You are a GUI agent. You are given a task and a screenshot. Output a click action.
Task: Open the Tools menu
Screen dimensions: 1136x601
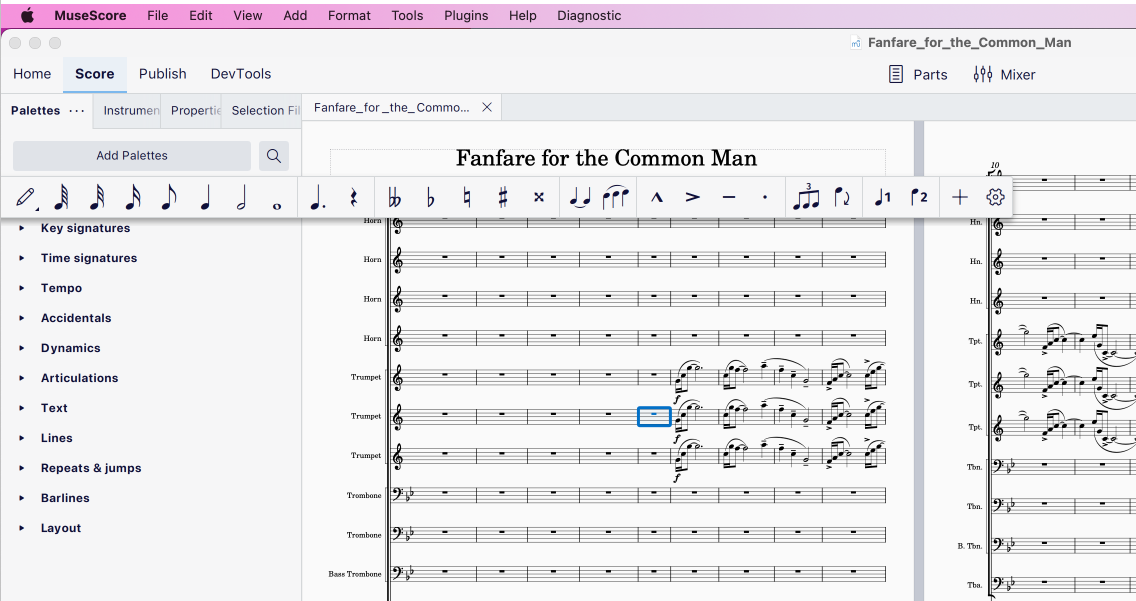(407, 15)
